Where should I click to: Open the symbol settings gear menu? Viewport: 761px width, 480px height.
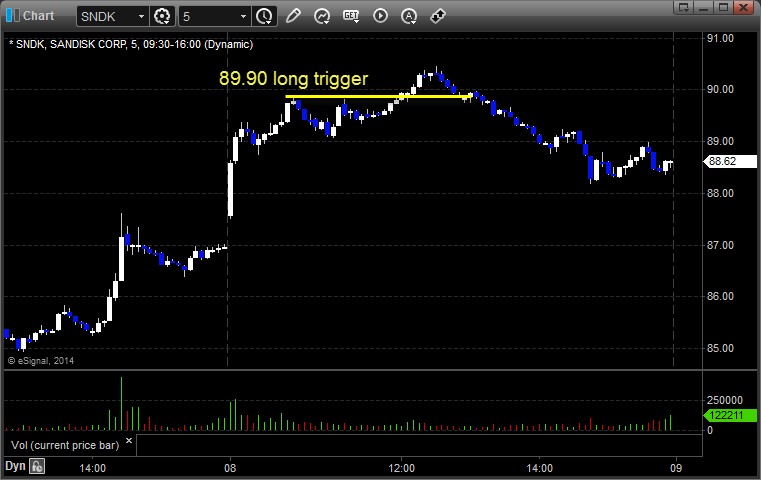coord(162,16)
